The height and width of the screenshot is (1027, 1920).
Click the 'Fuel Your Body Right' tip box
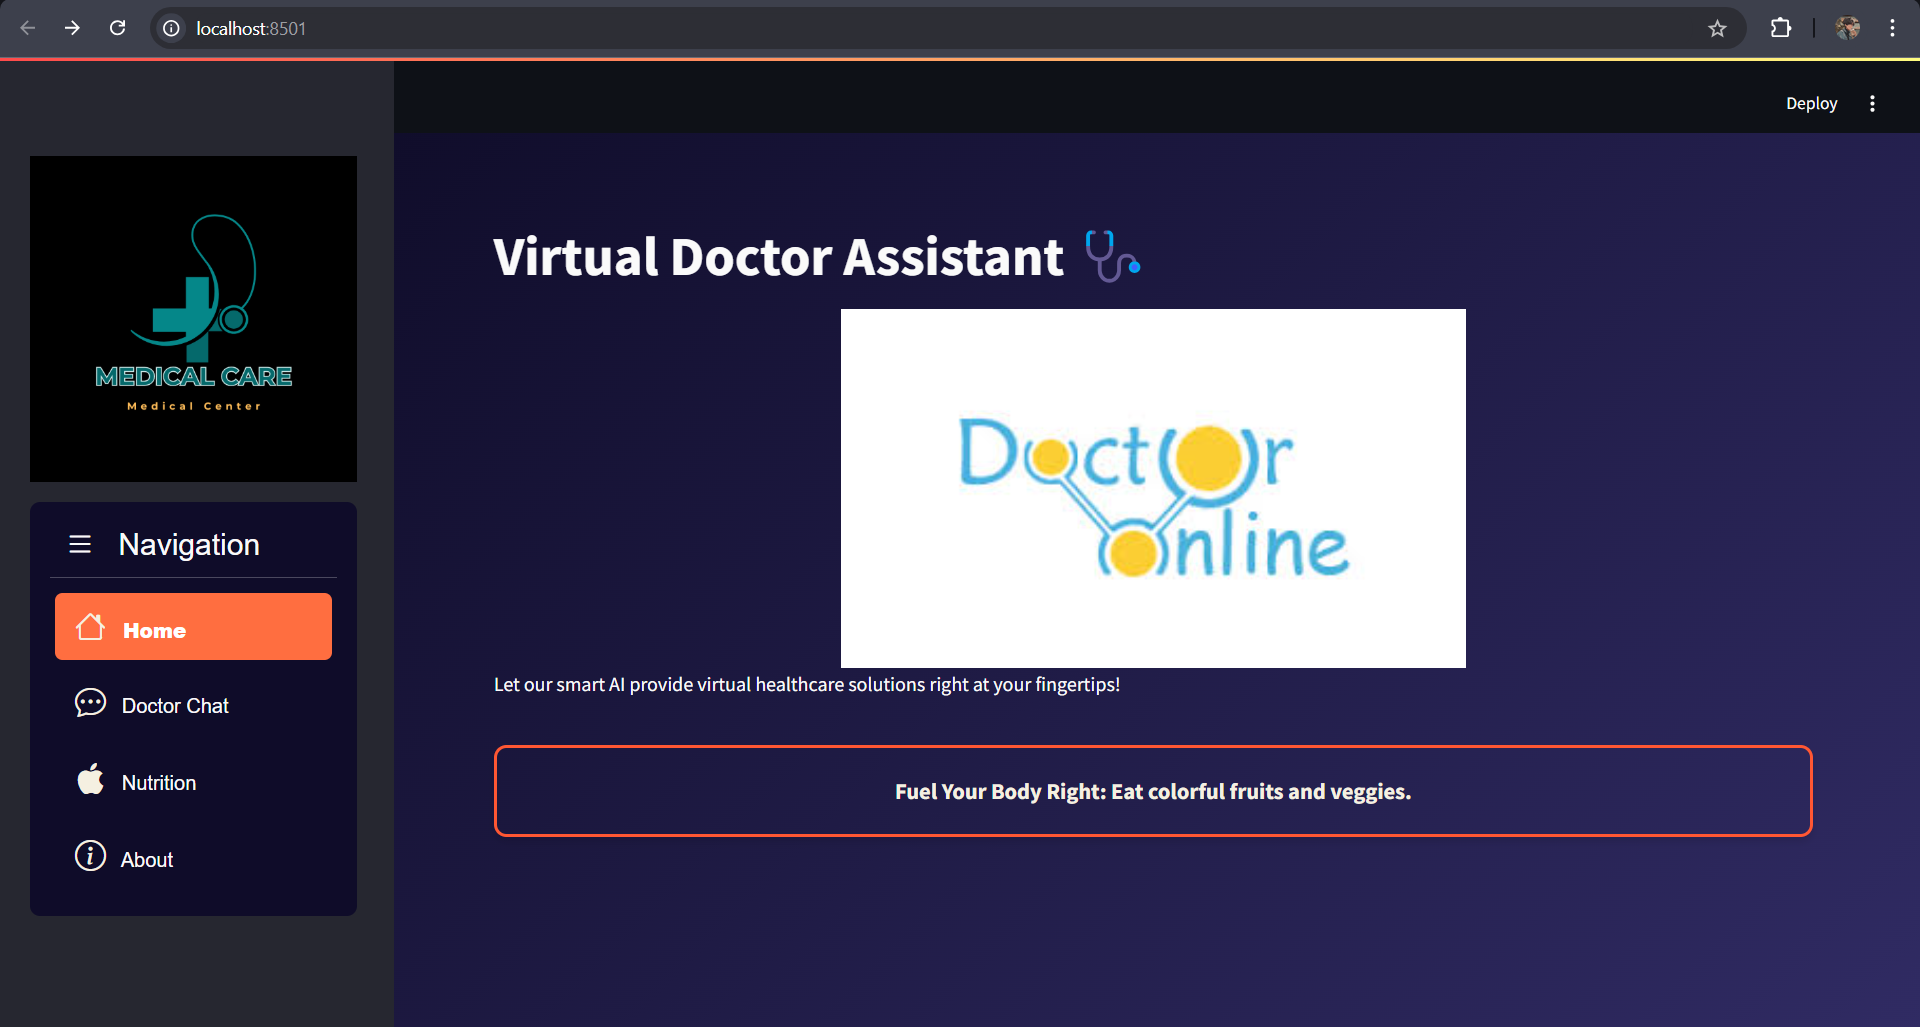click(x=1153, y=791)
